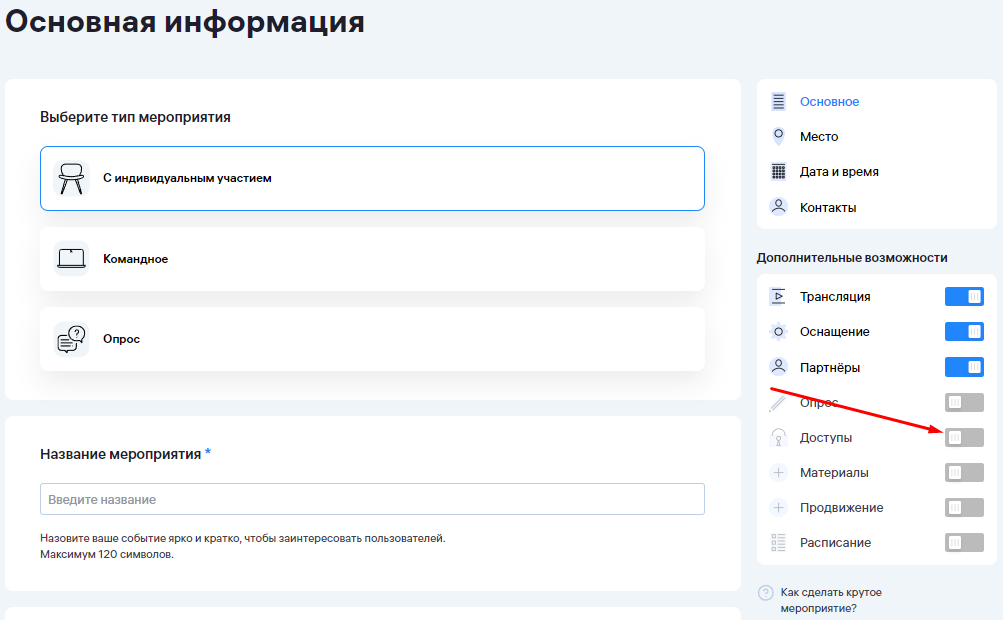
Task: Turn off the Оснащение switch
Action: [964, 332]
